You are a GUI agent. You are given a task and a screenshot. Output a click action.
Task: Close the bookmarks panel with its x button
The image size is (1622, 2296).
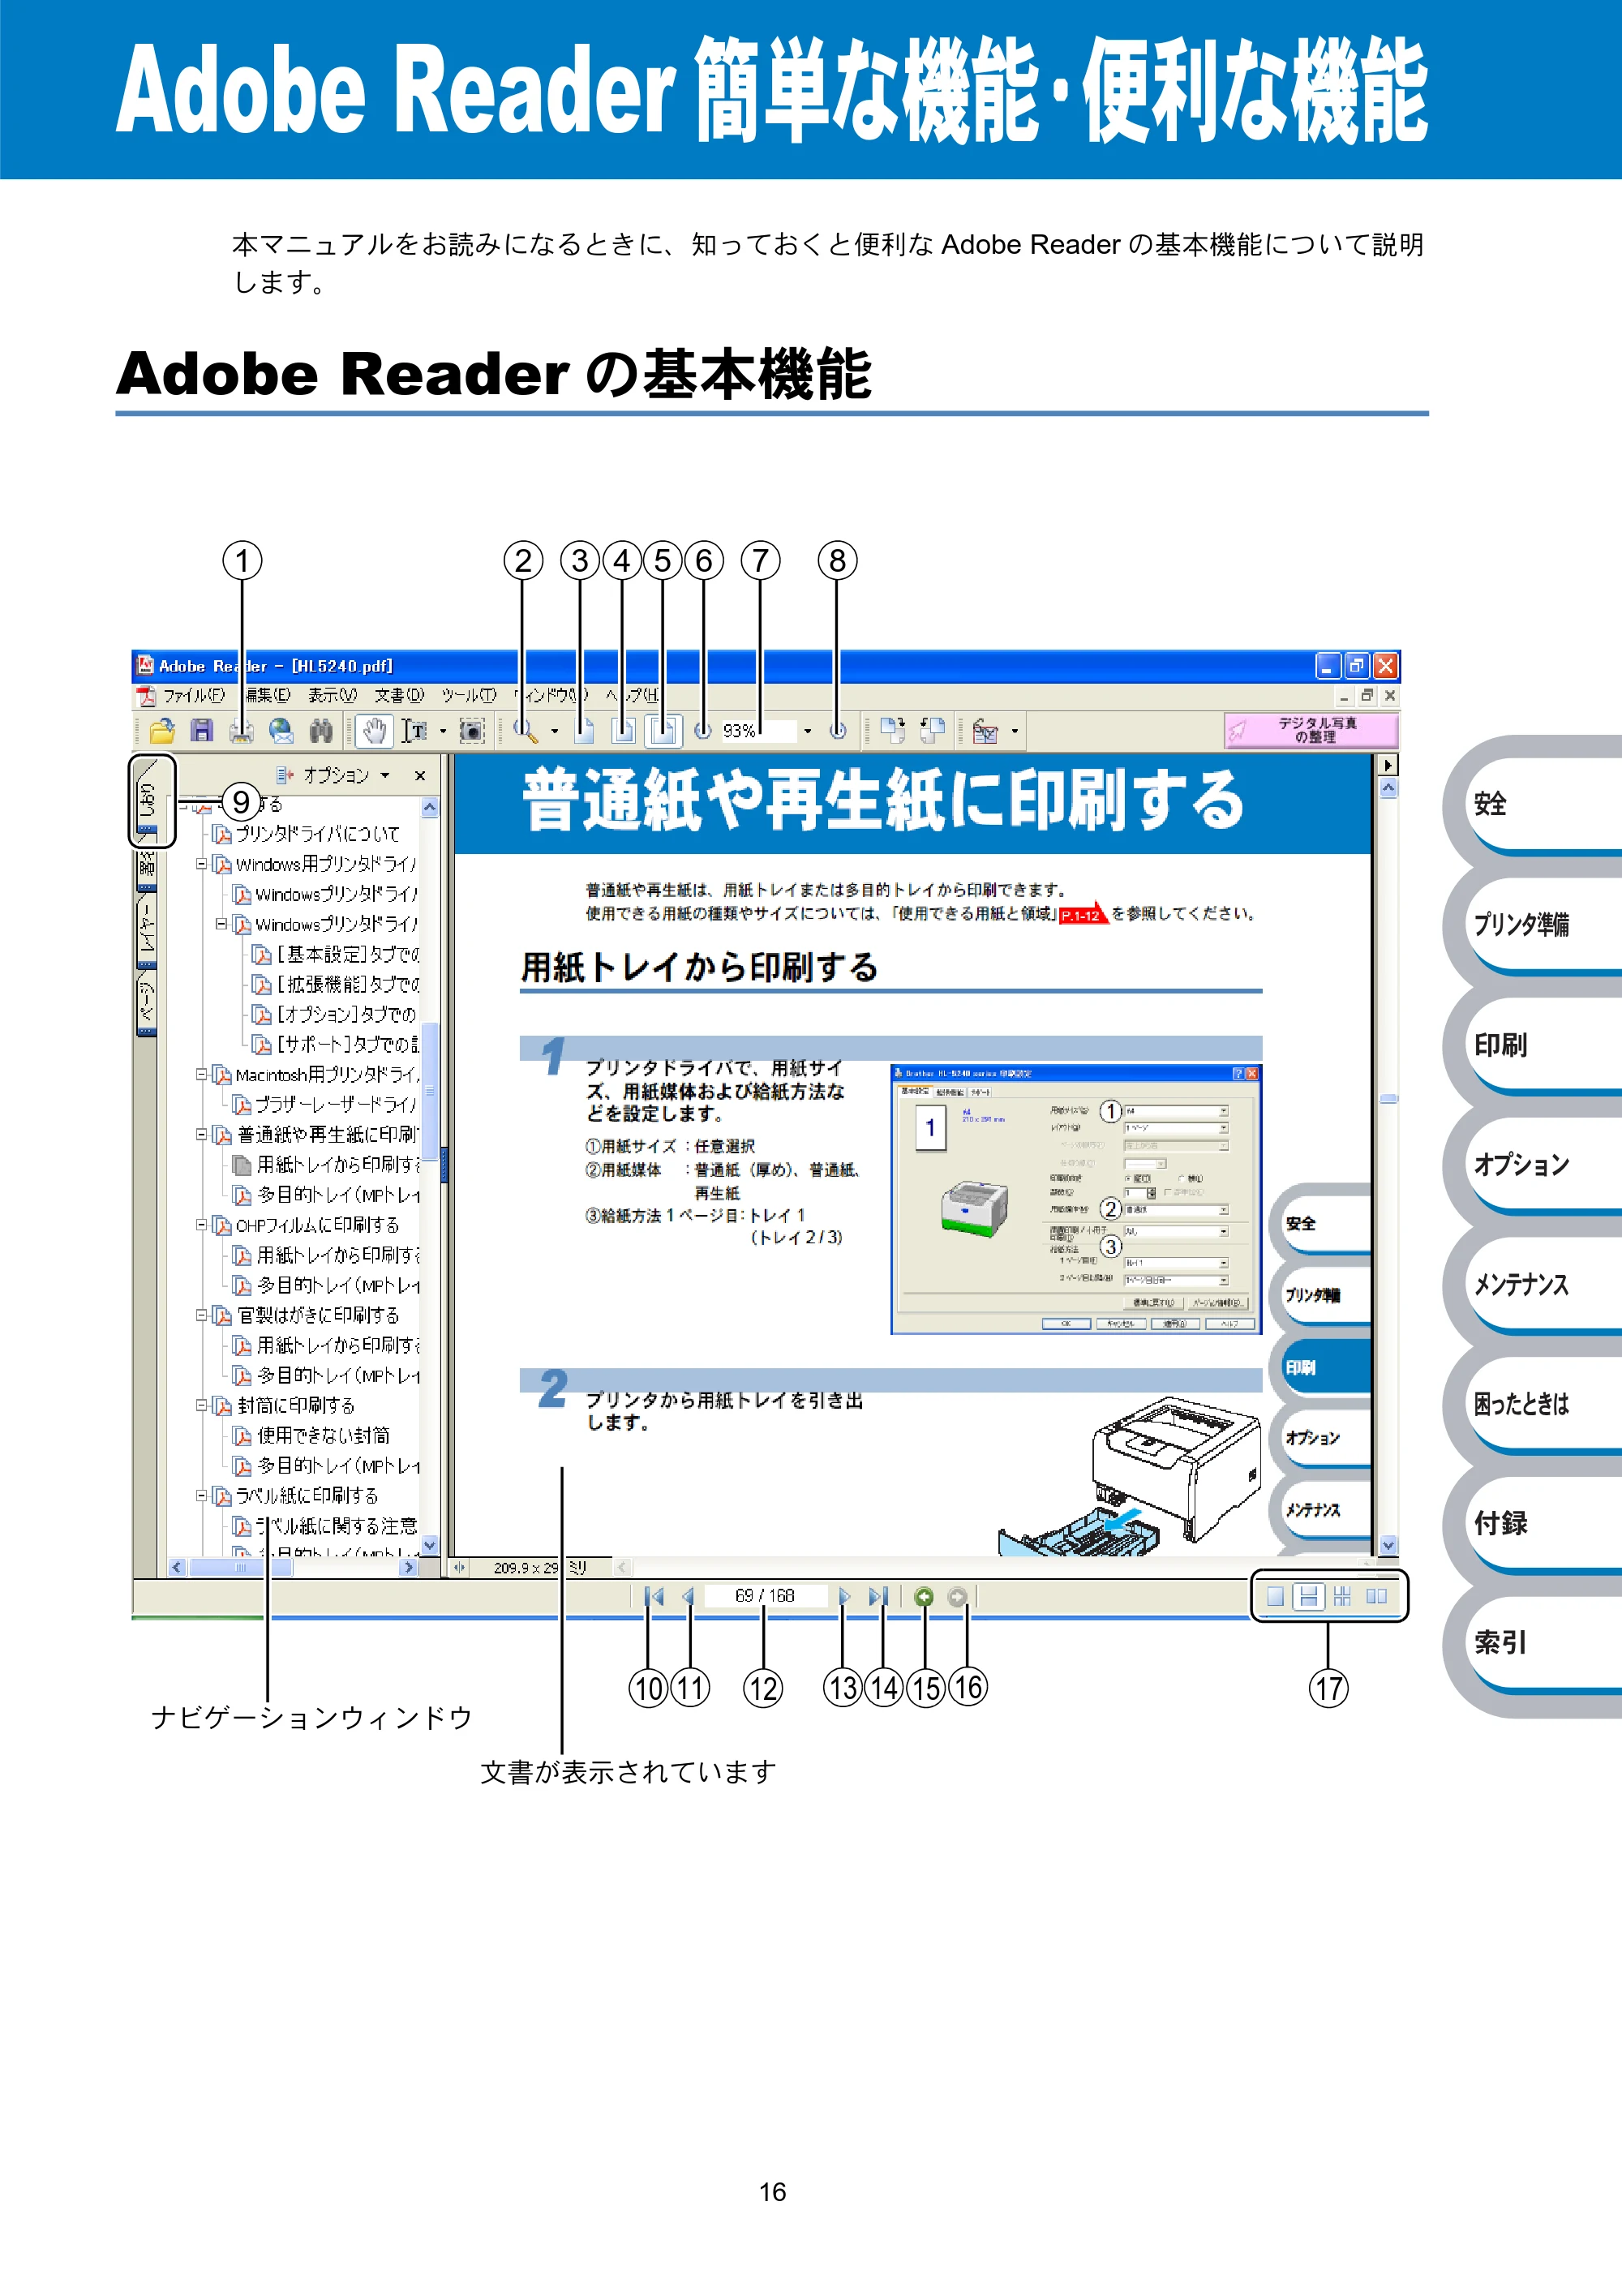[x=420, y=775]
